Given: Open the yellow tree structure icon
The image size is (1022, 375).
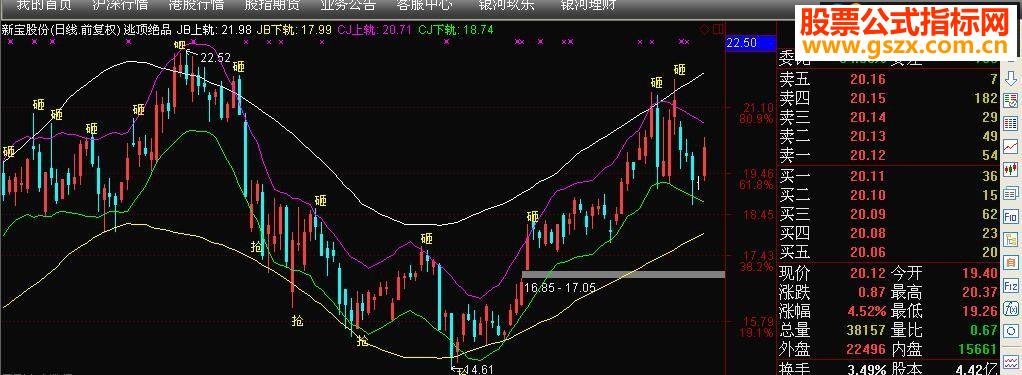Looking at the screenshot, I should (x=1011, y=239).
